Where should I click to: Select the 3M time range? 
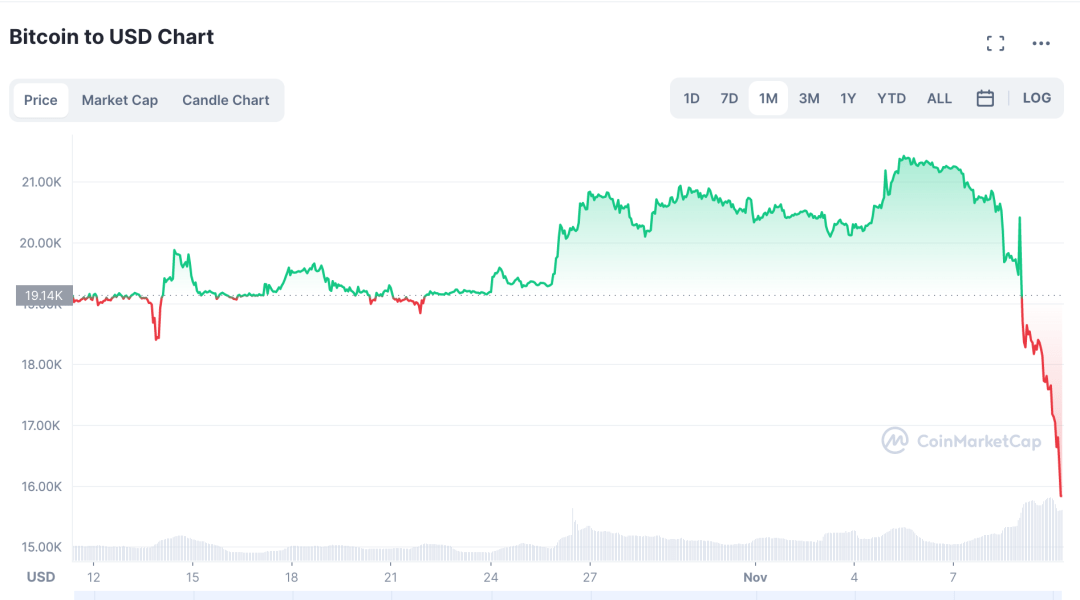click(809, 98)
